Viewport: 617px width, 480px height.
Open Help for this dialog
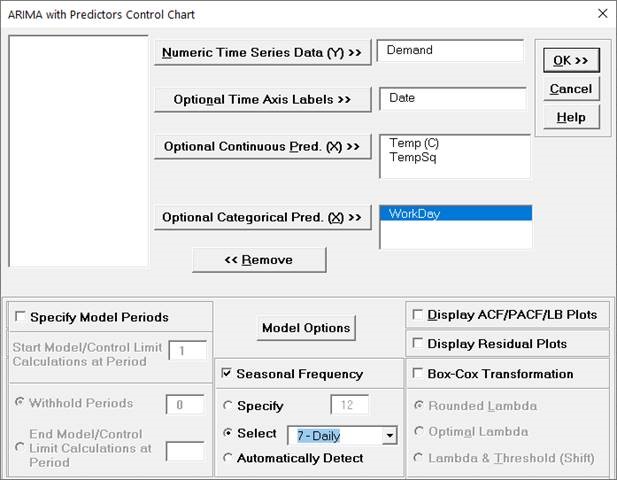[570, 117]
